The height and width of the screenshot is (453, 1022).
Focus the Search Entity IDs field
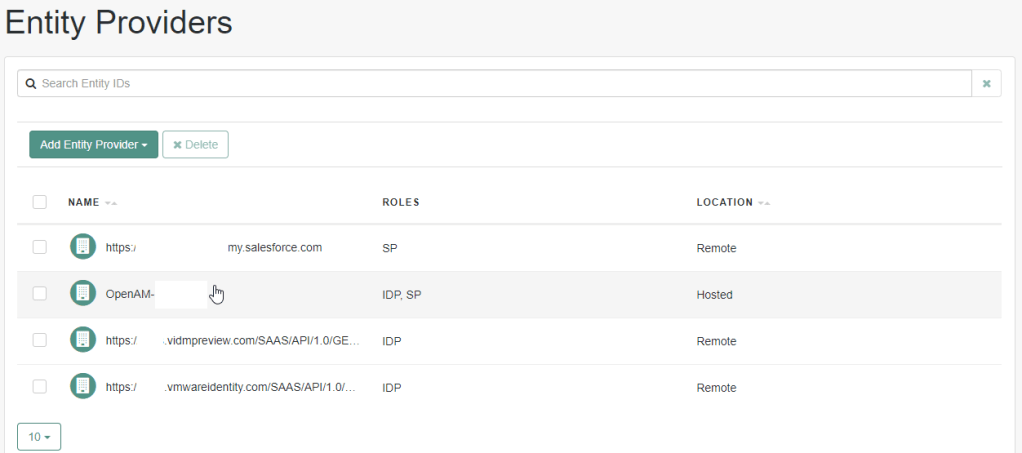(500, 84)
